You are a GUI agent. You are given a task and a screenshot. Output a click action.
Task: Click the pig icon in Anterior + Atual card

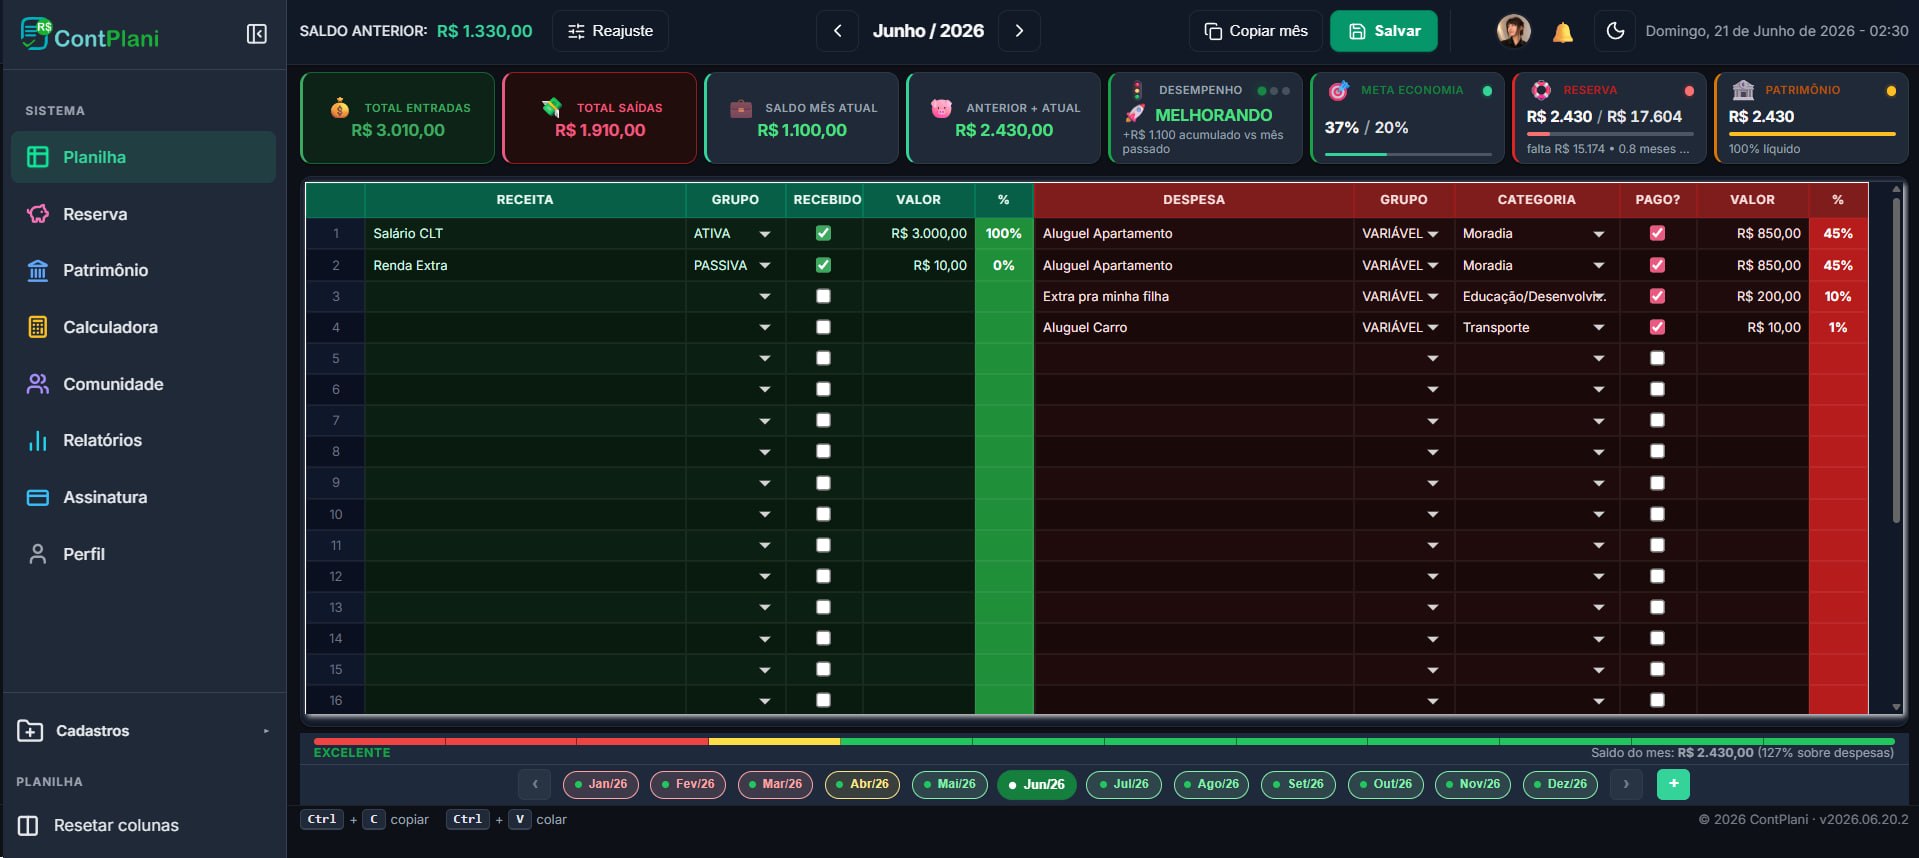click(x=941, y=108)
